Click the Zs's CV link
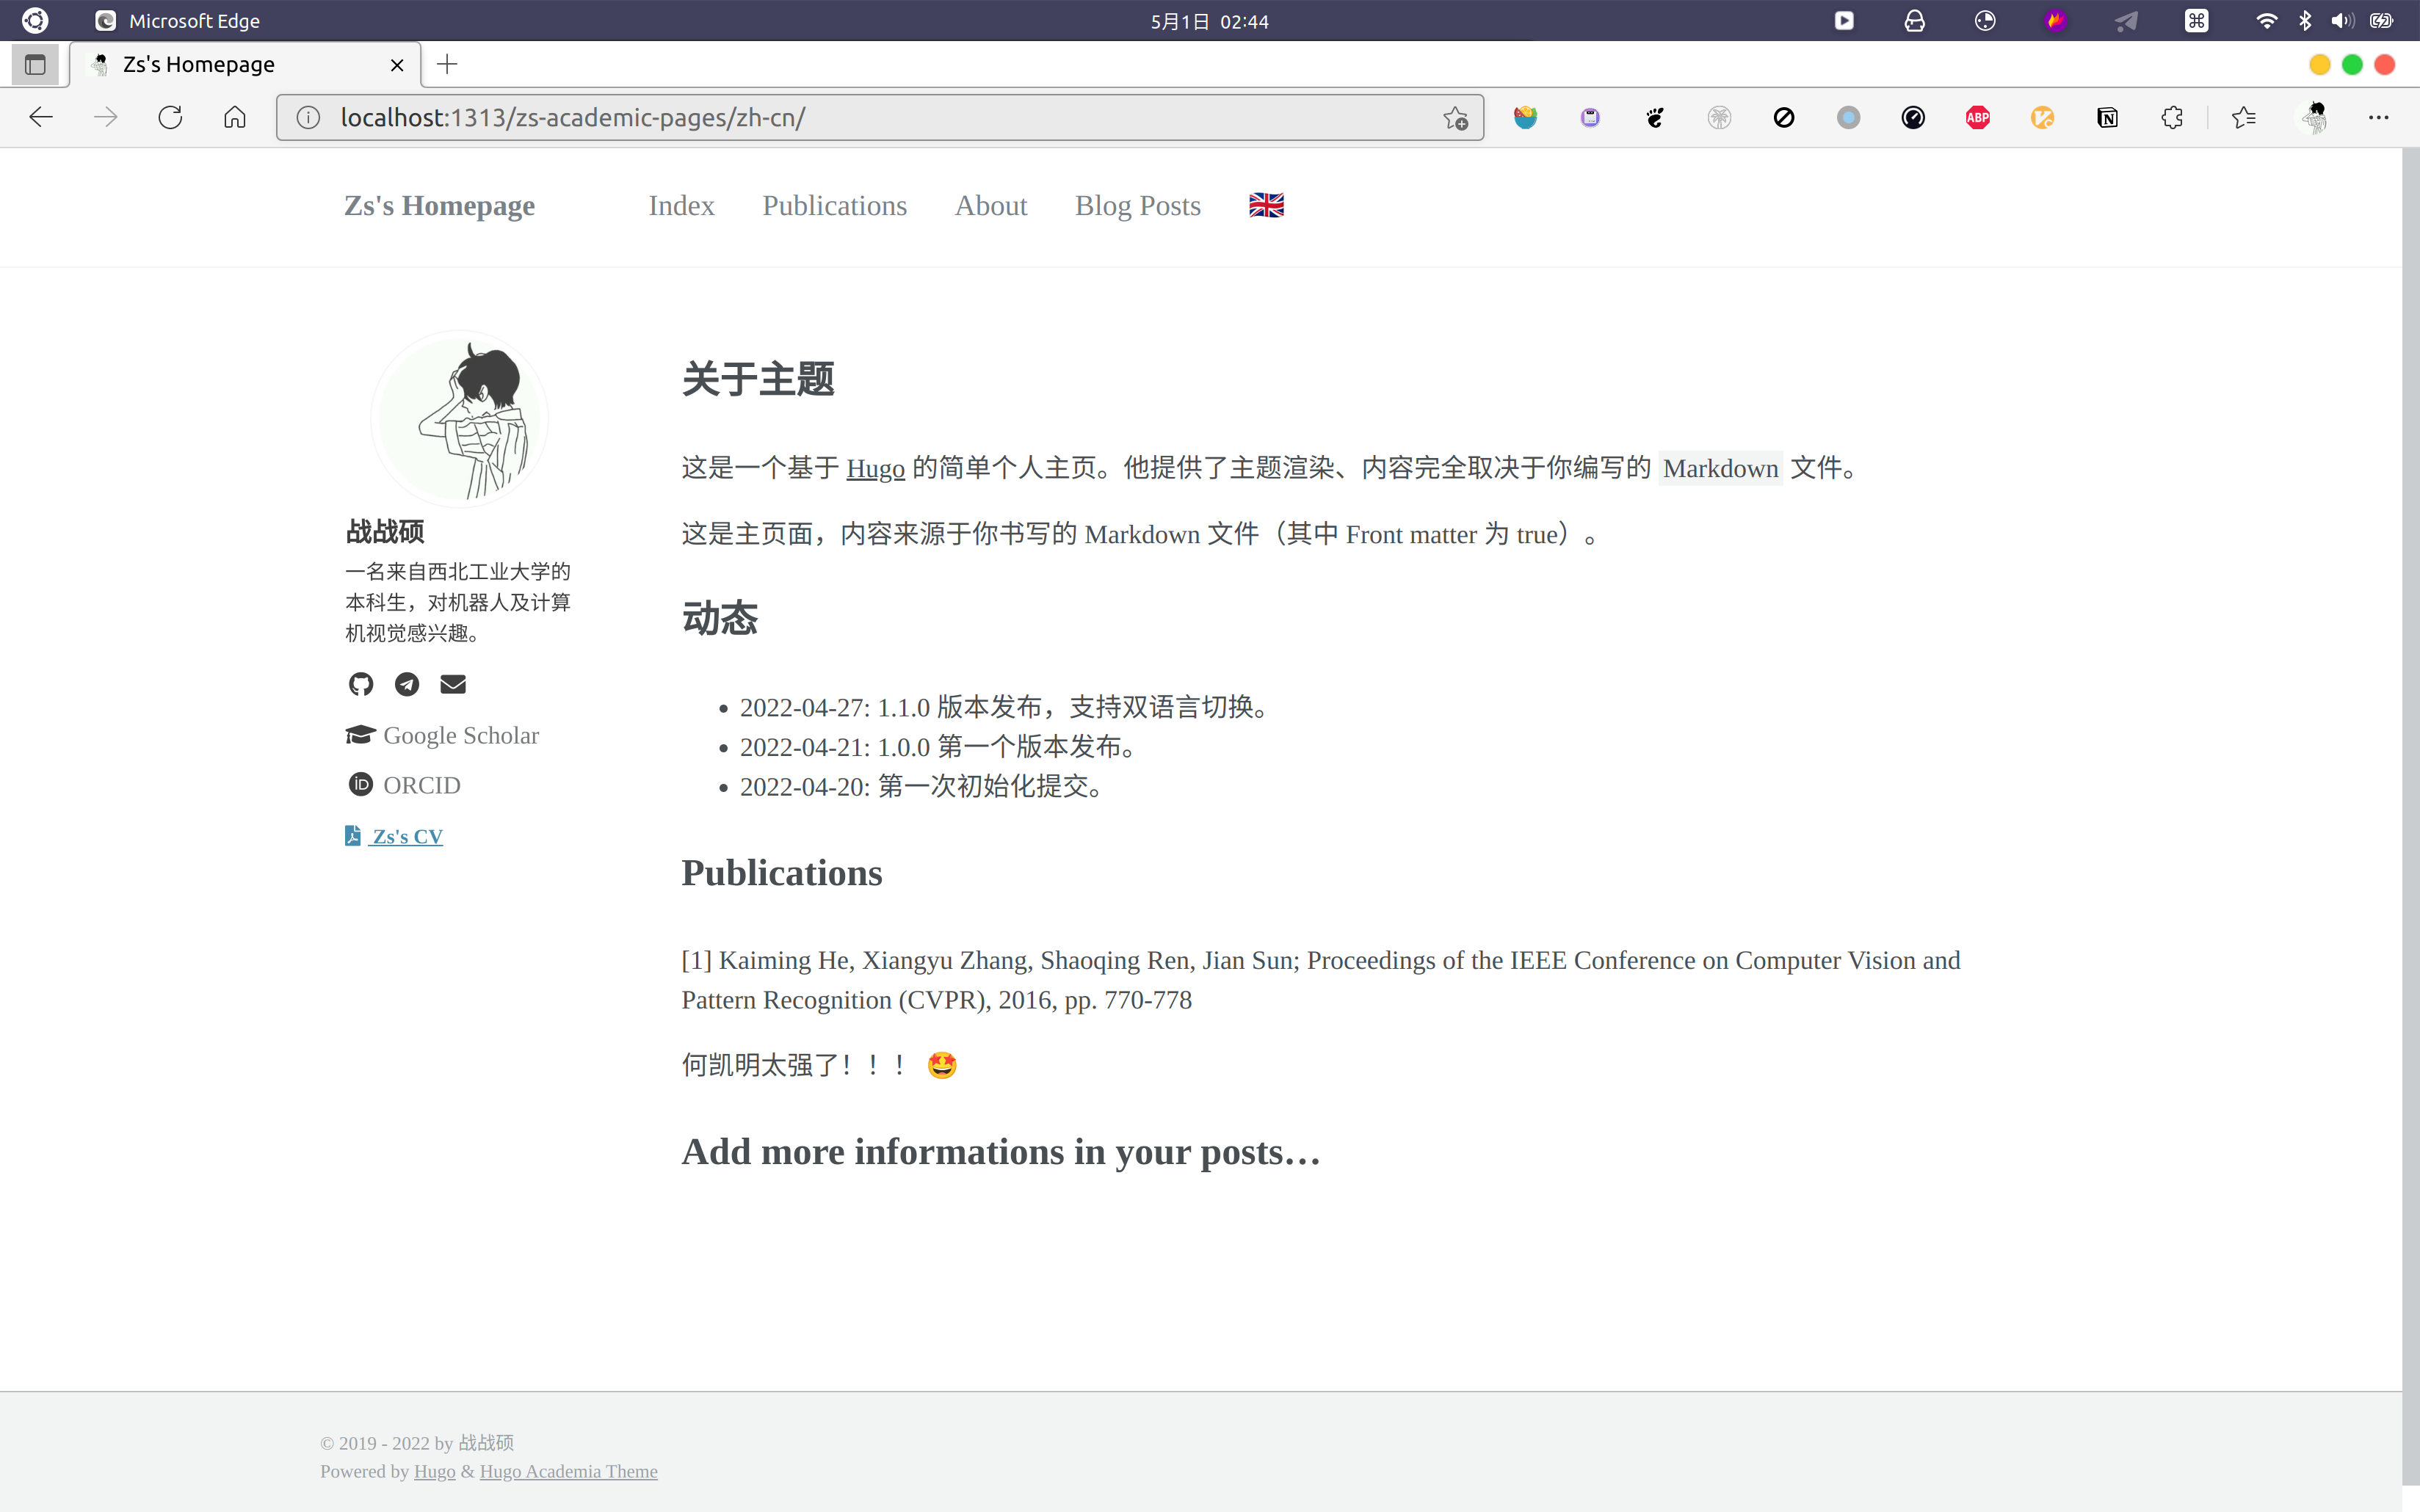 (407, 835)
